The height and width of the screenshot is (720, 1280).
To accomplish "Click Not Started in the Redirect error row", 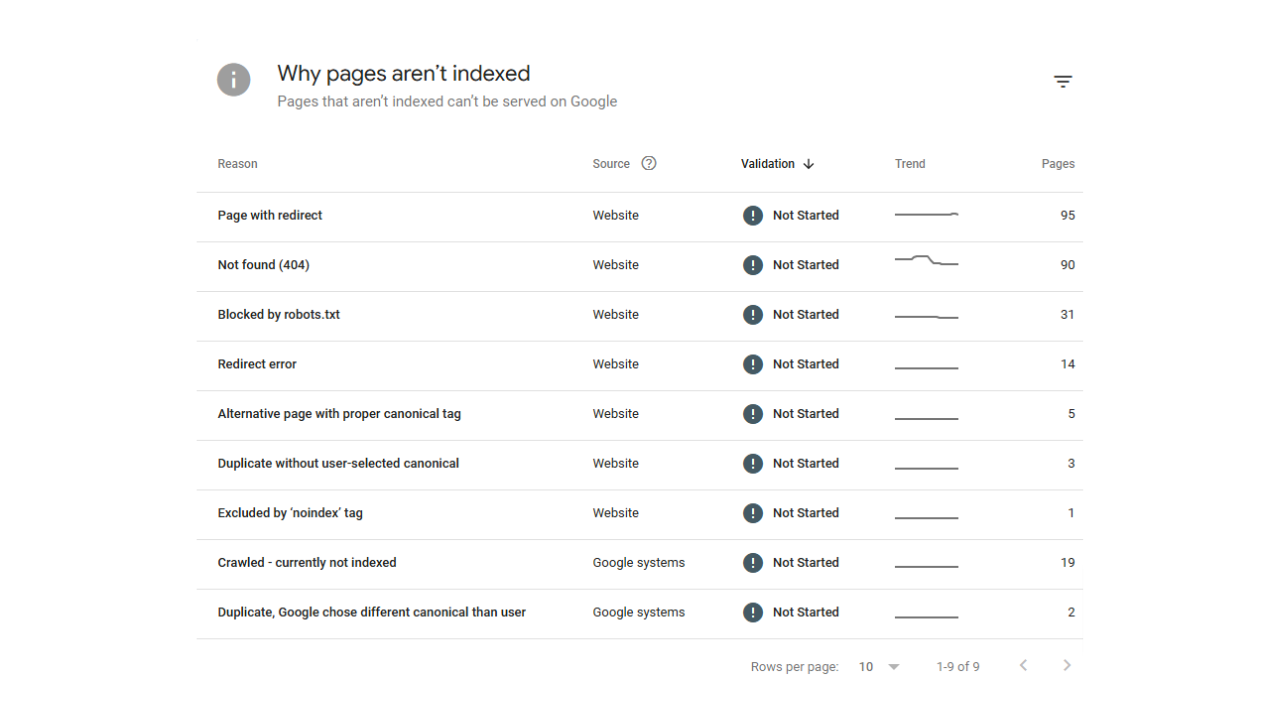I will [806, 364].
